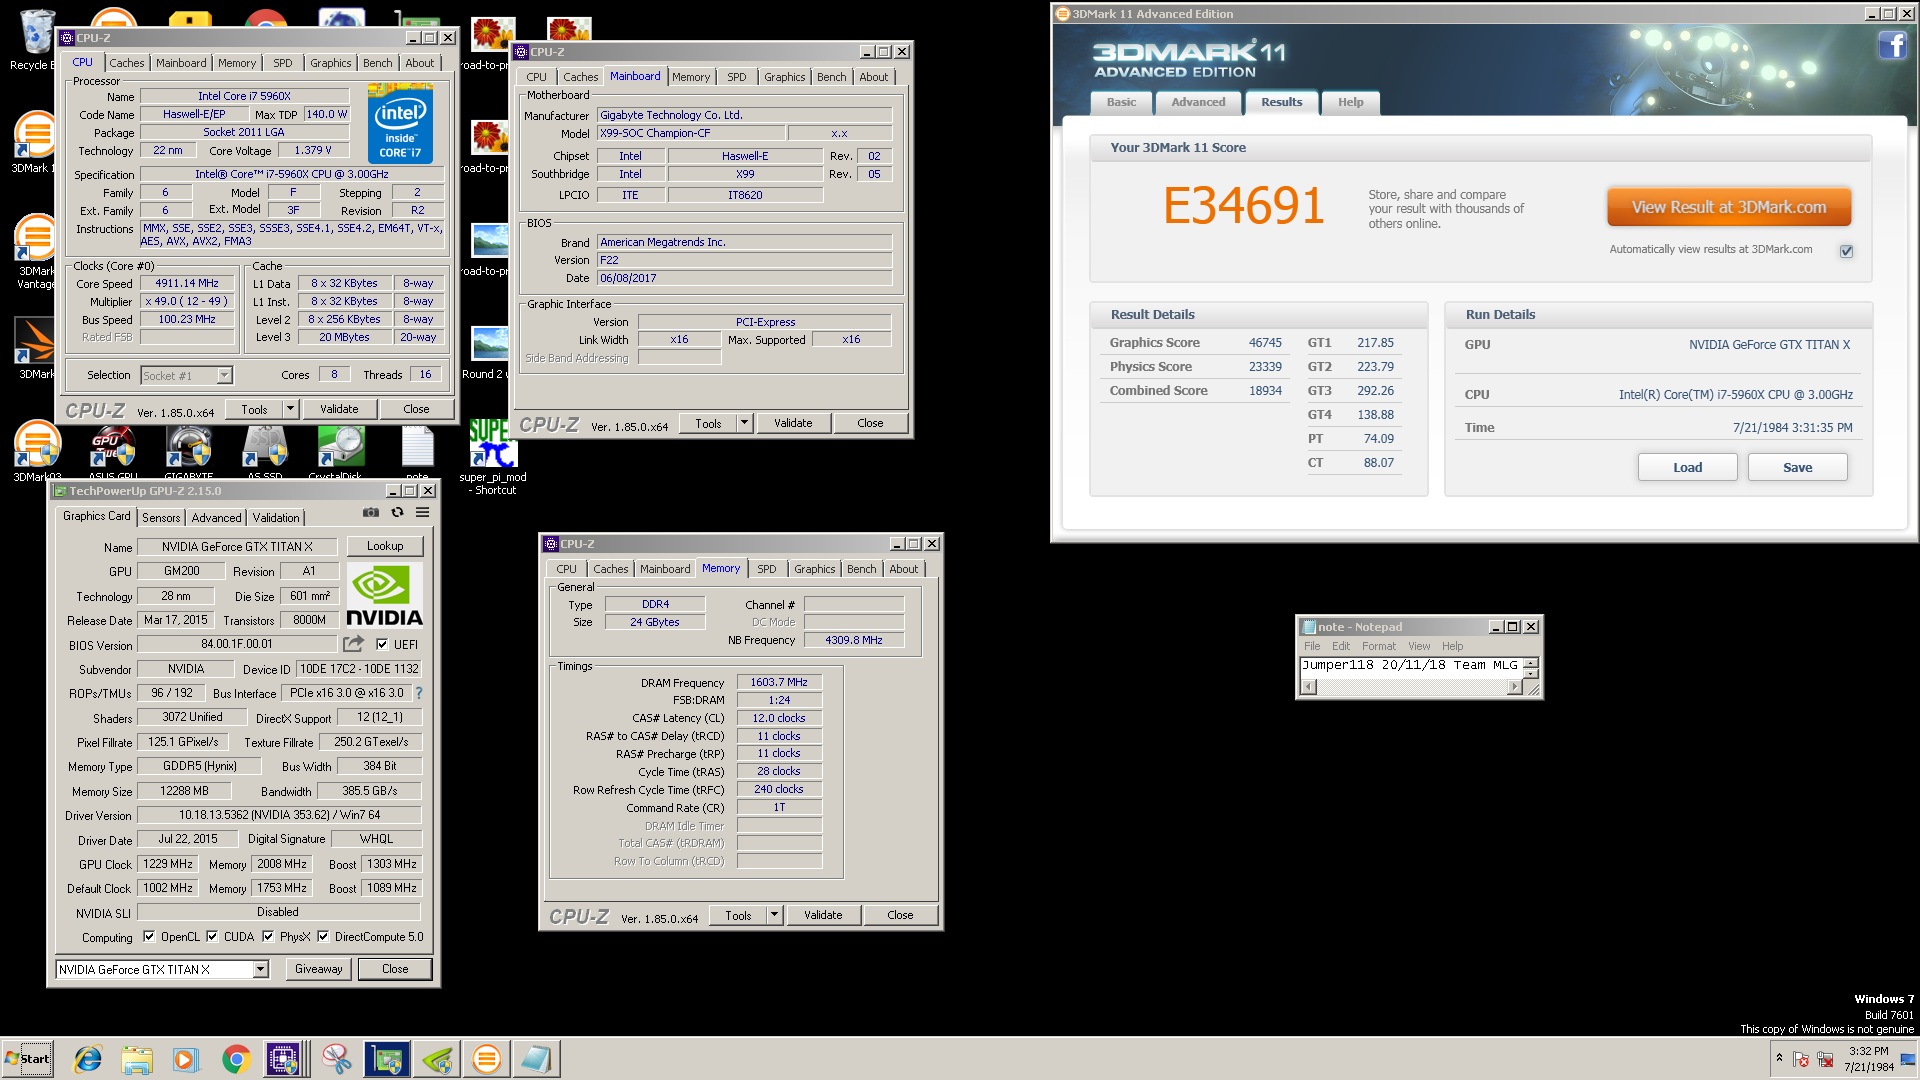Image resolution: width=1920 pixels, height=1080 pixels.
Task: Select the Notepad taskbar button
Action: tap(536, 1059)
